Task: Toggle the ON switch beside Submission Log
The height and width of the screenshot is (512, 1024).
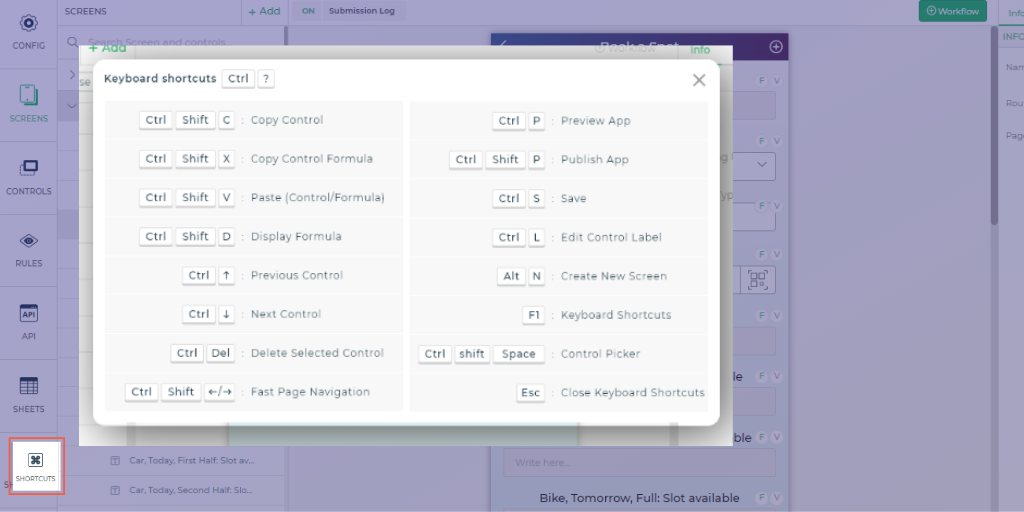Action: 308,11
